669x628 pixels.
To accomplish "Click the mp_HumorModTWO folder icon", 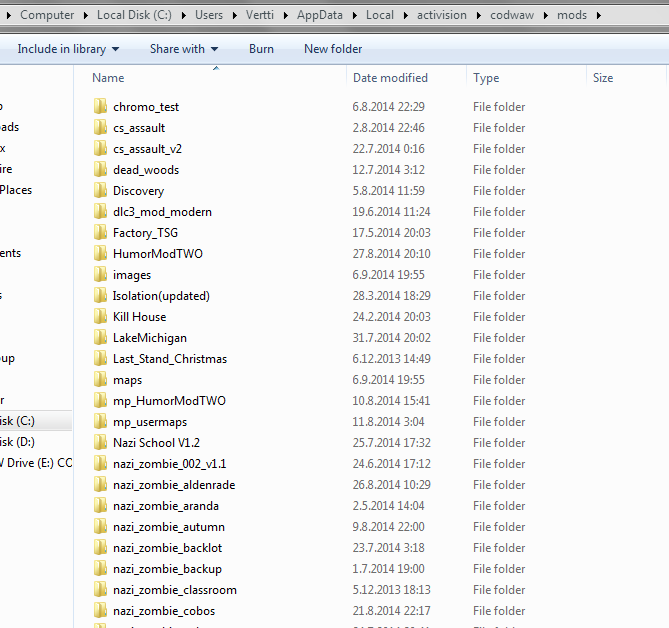I will coord(100,400).
